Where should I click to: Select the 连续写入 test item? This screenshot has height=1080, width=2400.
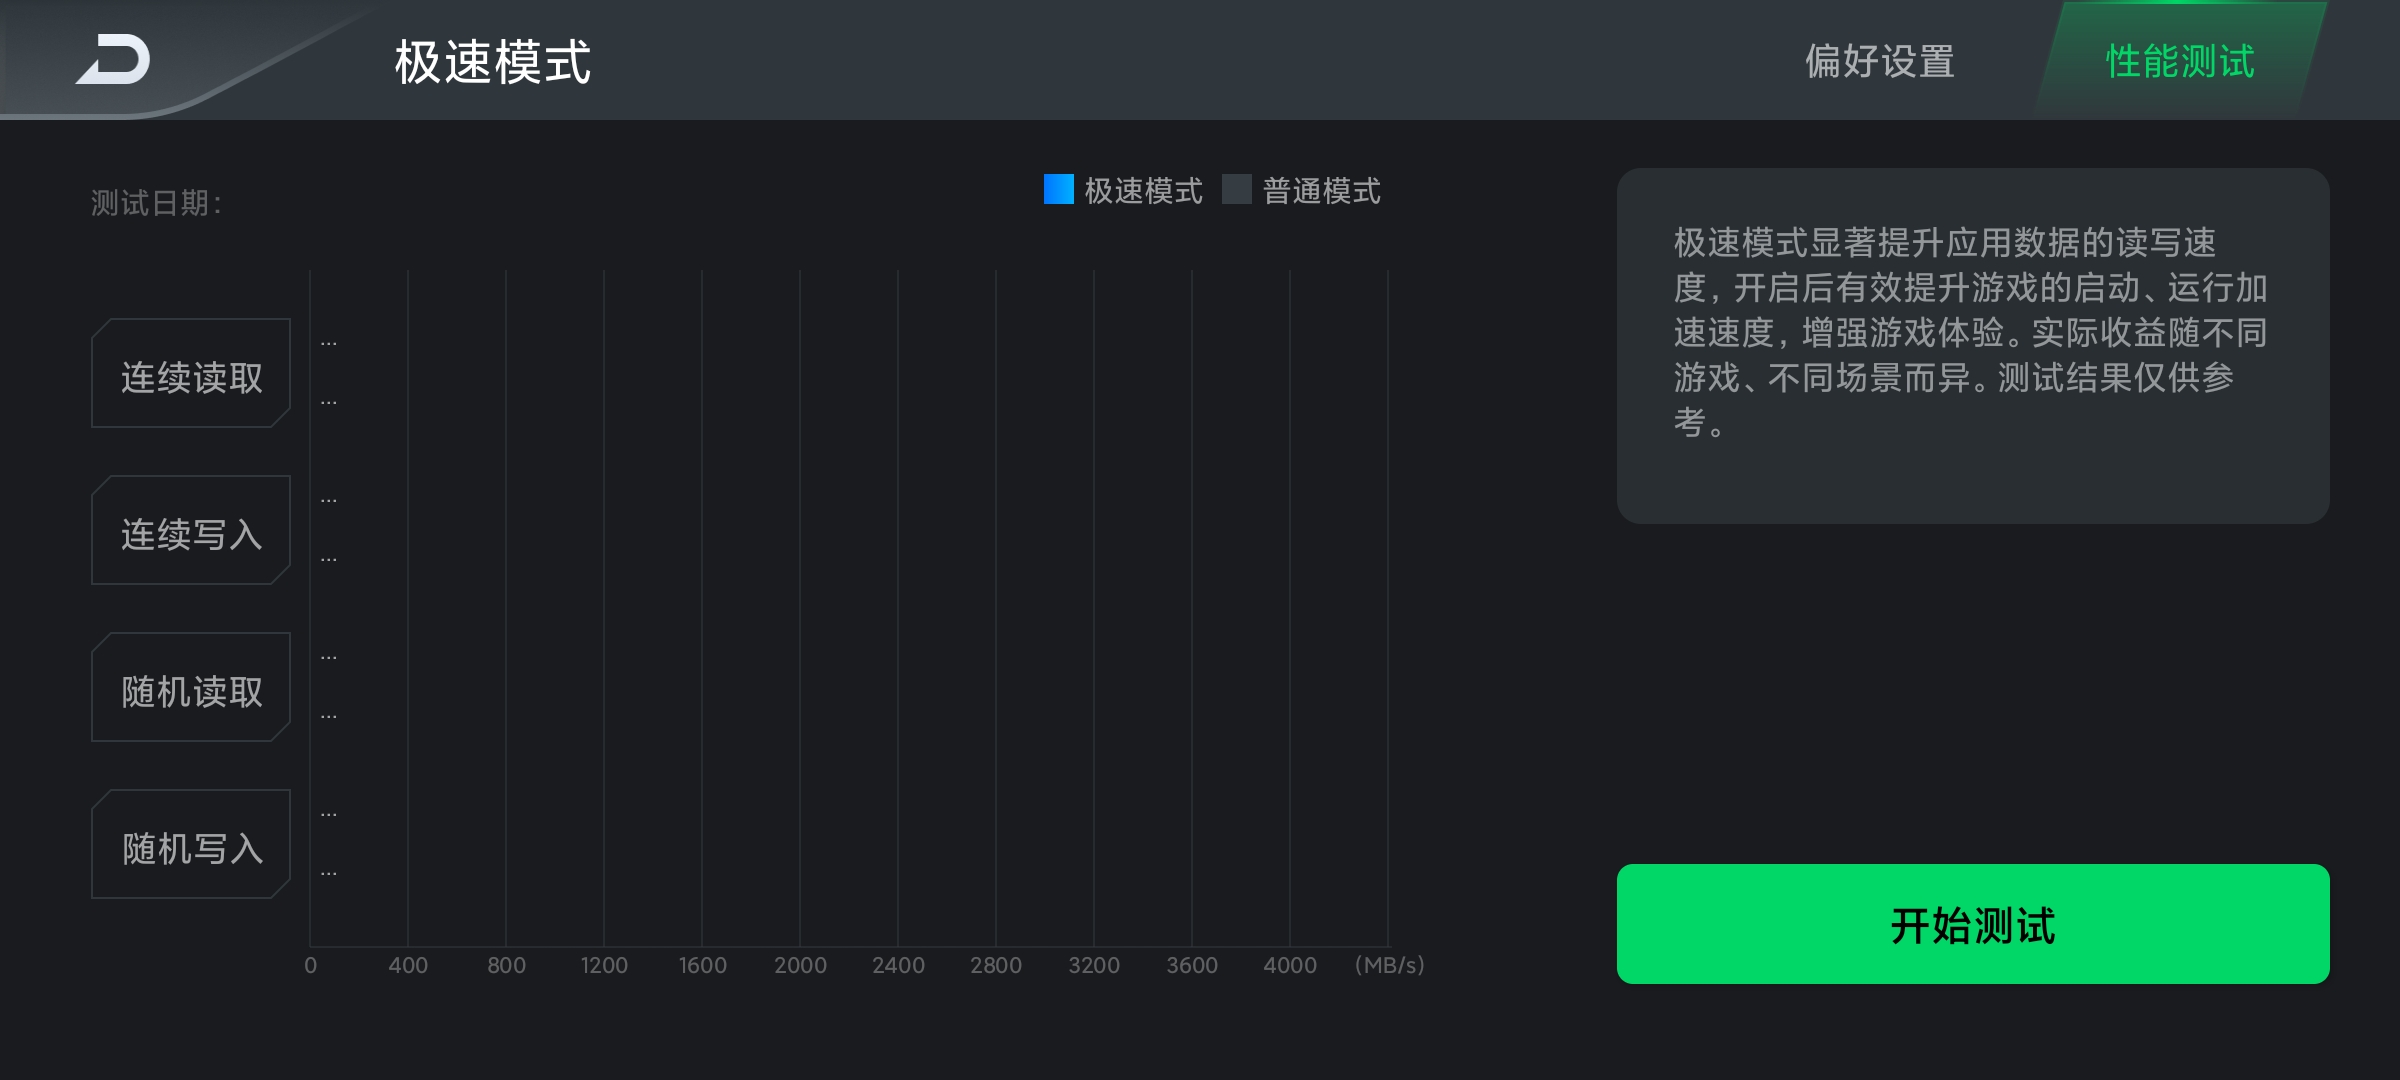tap(191, 531)
